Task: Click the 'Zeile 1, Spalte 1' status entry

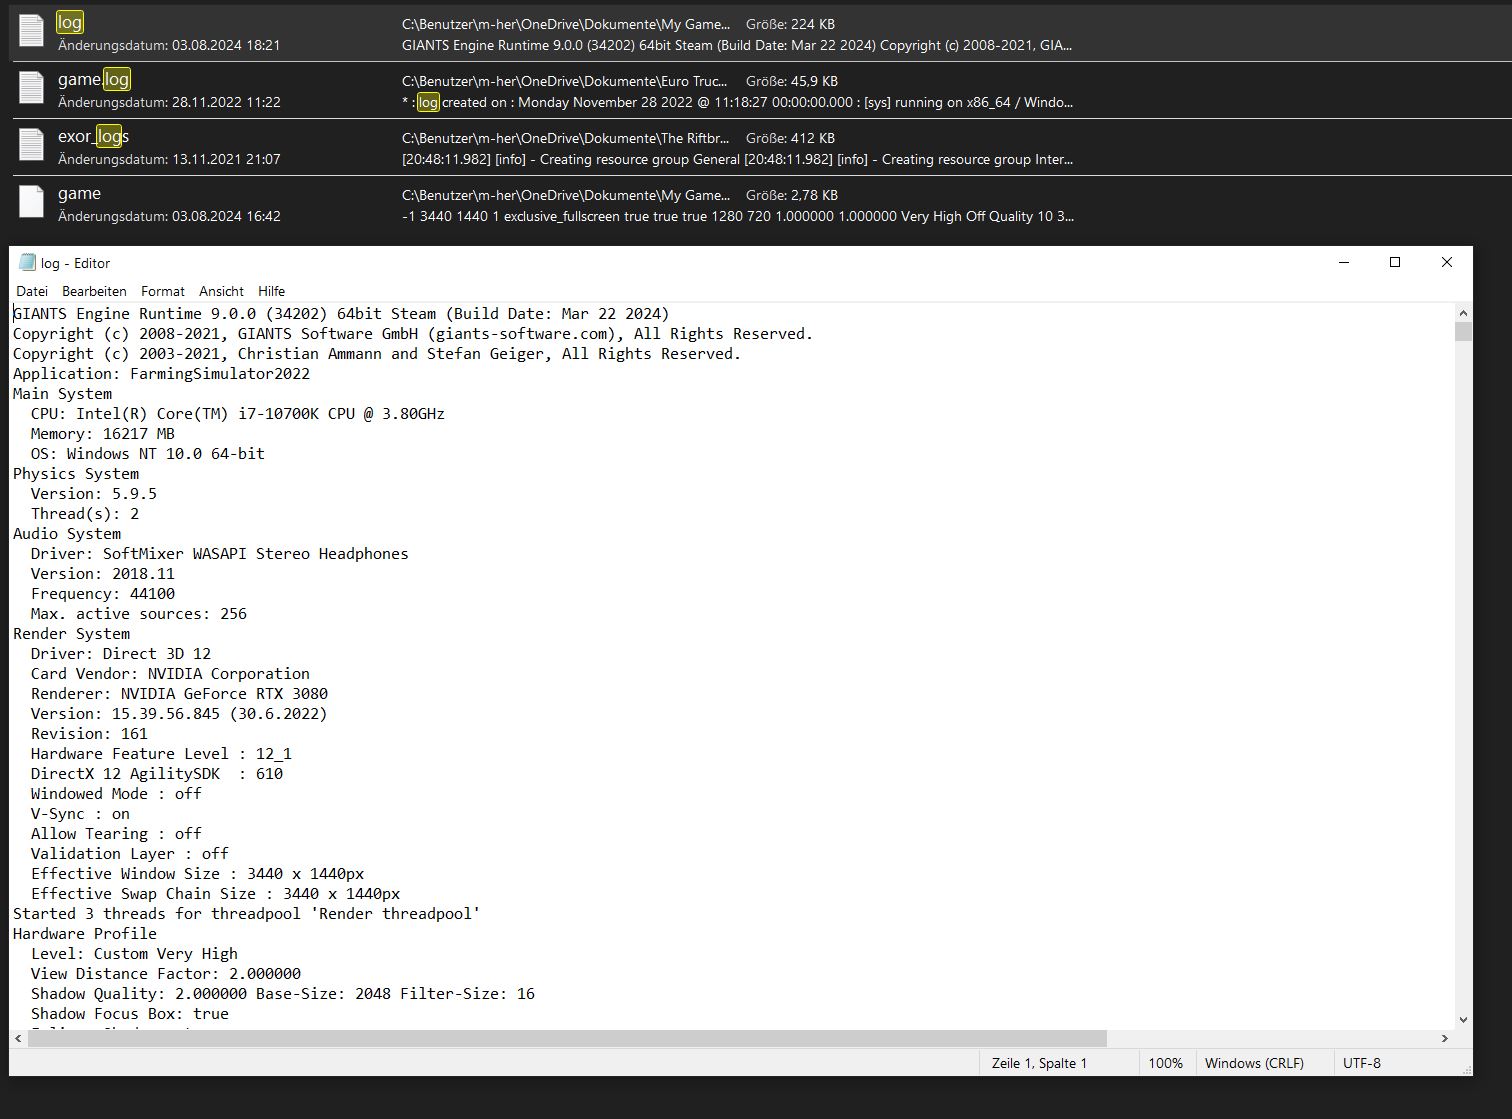Action: [x=1039, y=1063]
